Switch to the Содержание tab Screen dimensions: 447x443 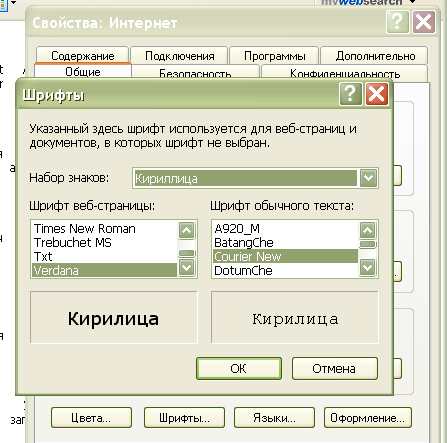(83, 55)
